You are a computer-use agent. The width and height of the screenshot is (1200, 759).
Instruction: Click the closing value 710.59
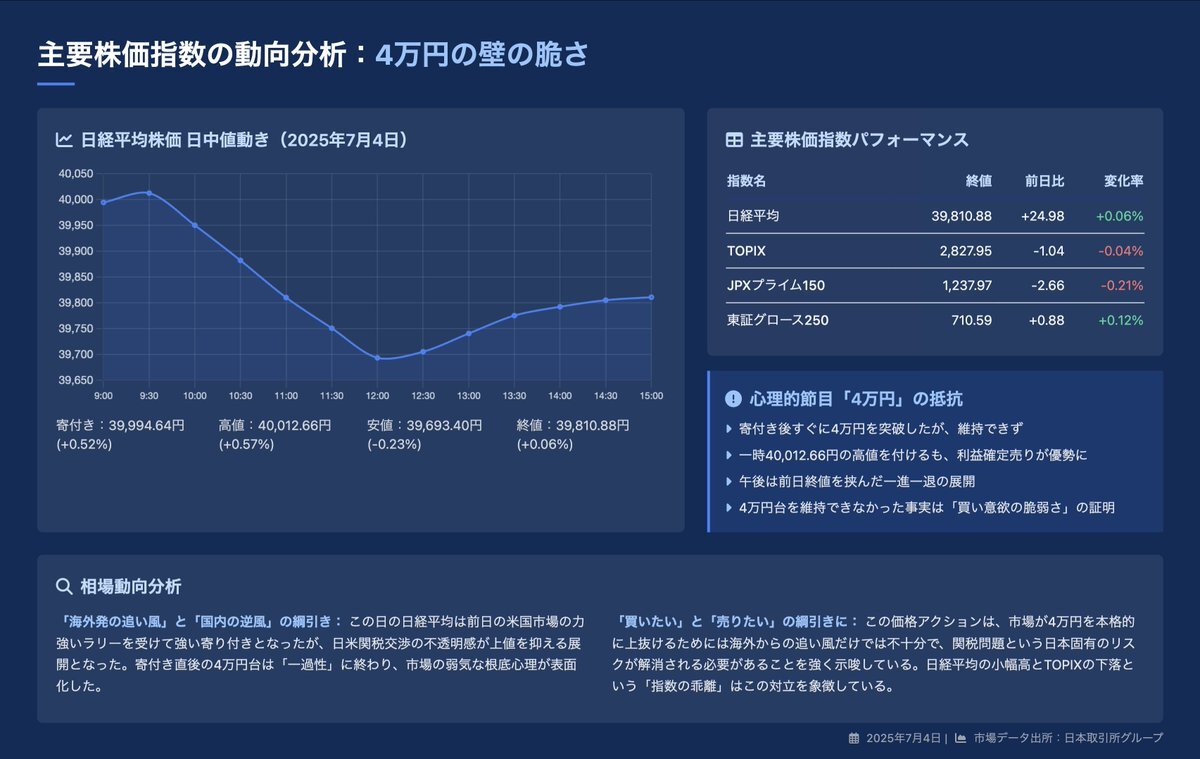972,321
